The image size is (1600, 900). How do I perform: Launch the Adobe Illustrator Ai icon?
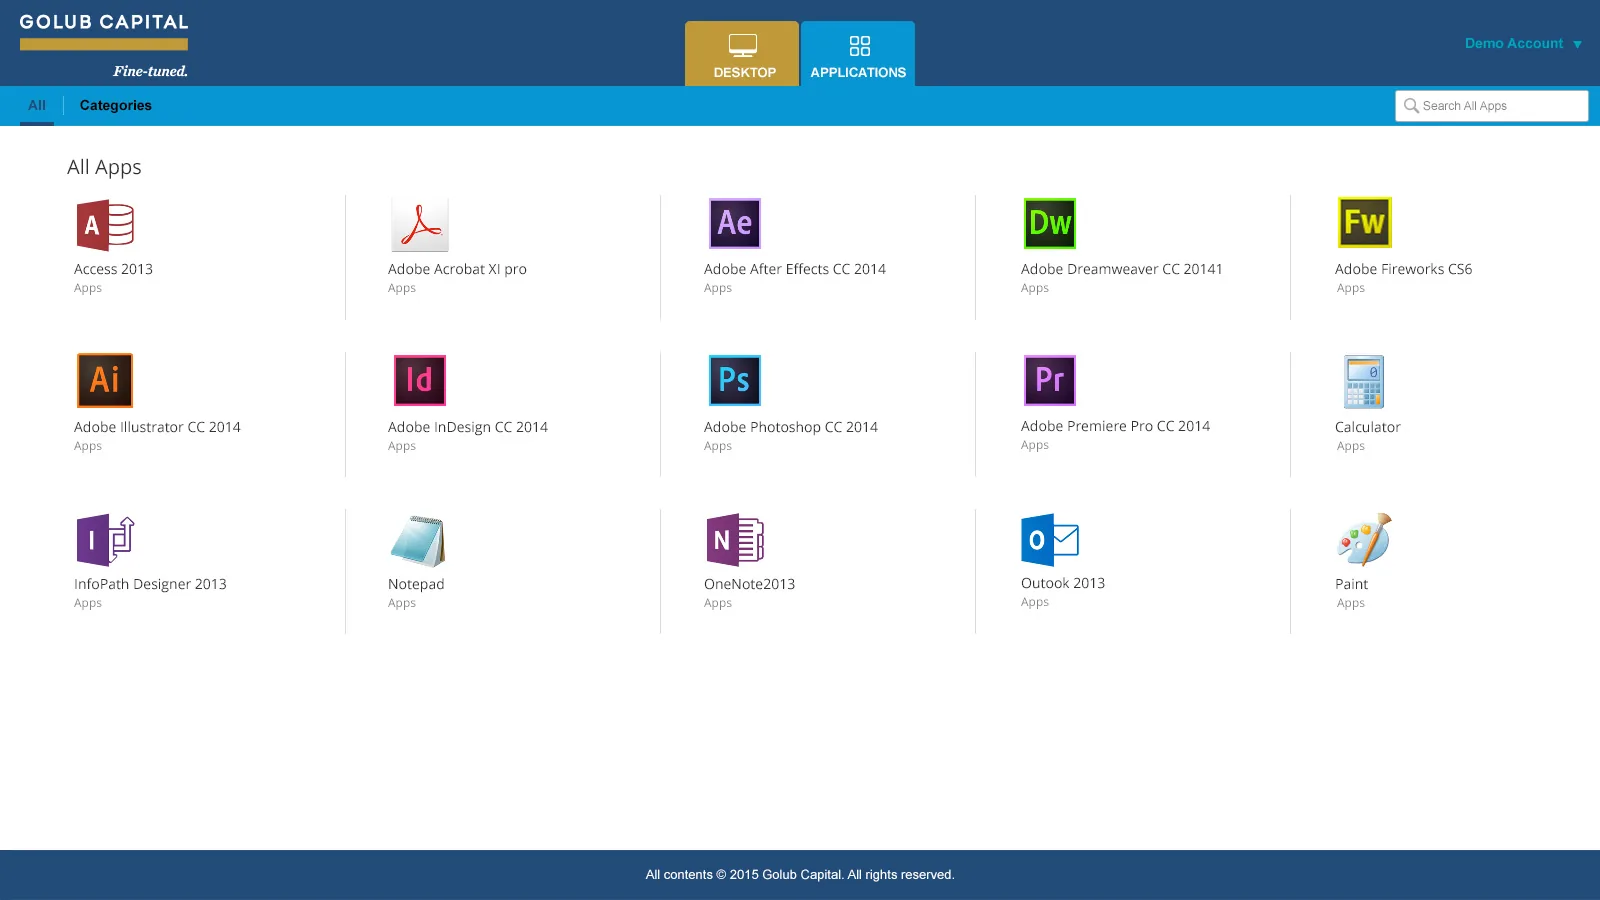point(105,380)
